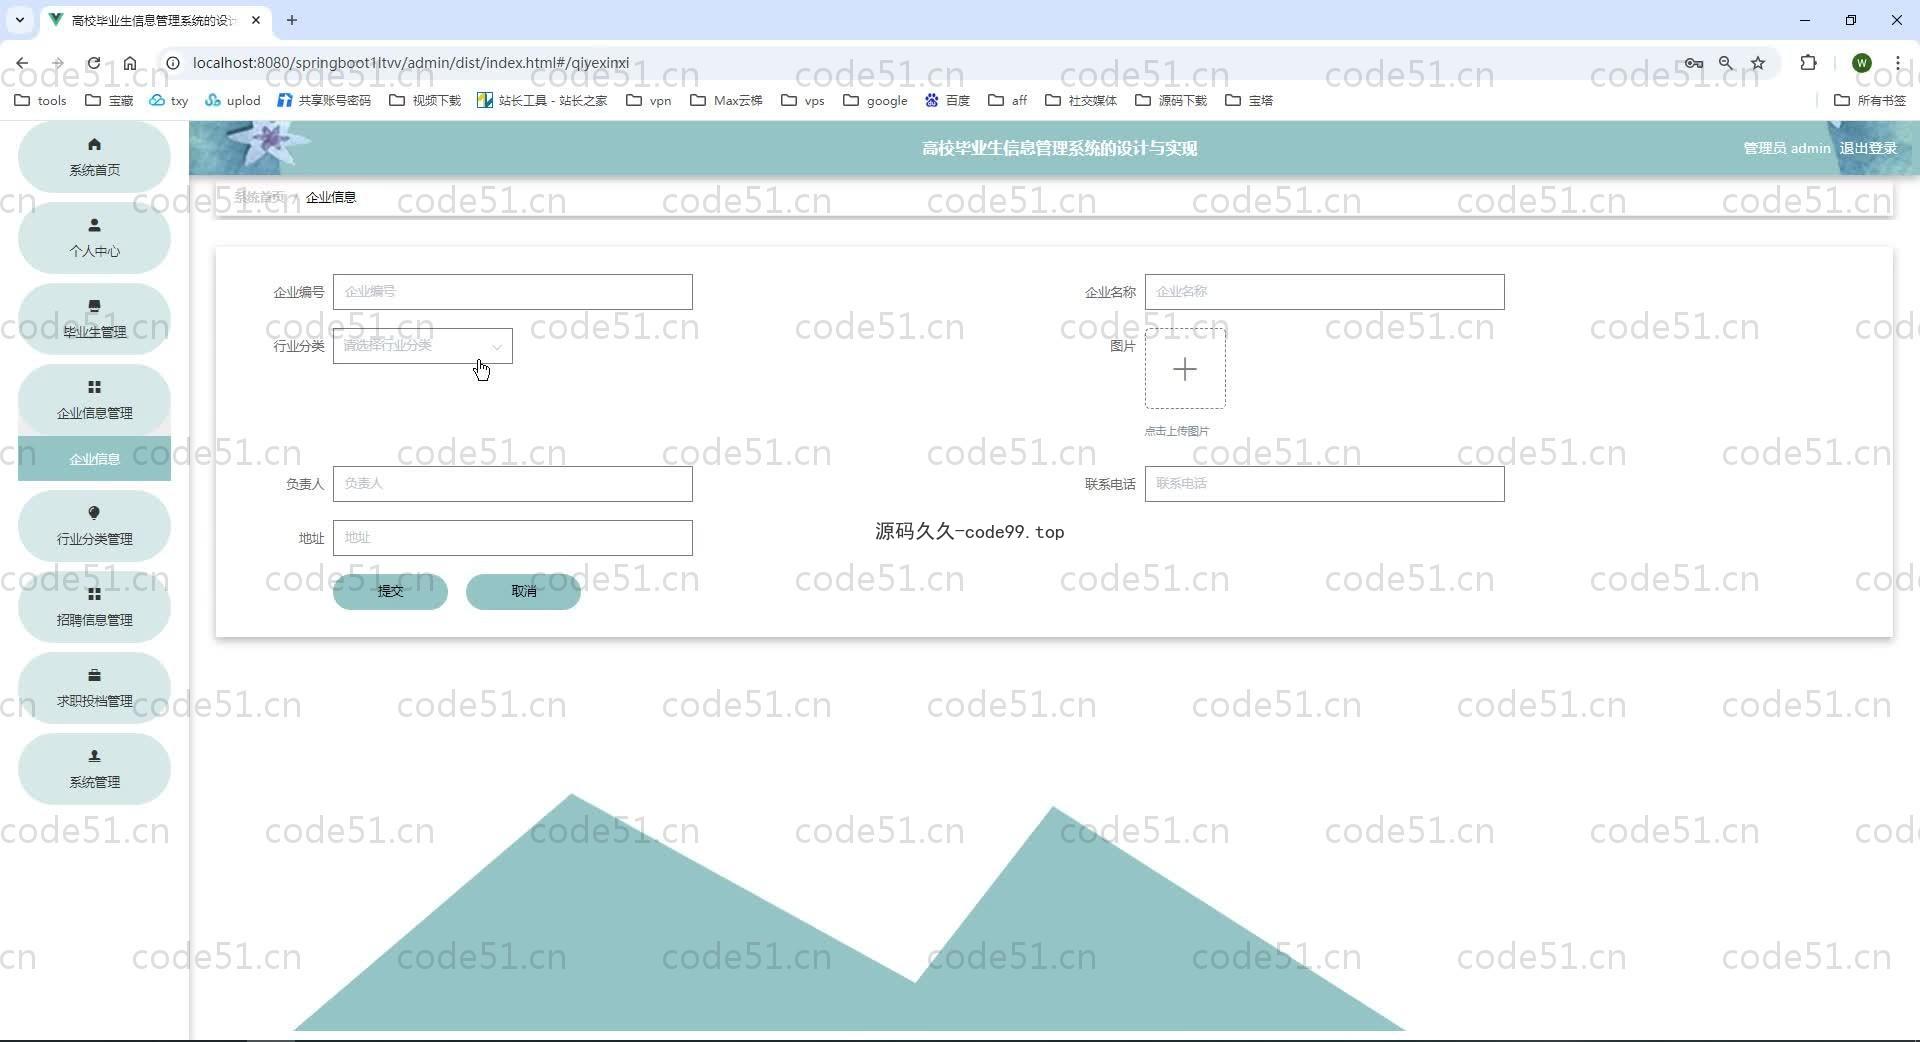
Task: Open the Max云梯 bookmark folder
Action: pyautogui.click(x=727, y=100)
